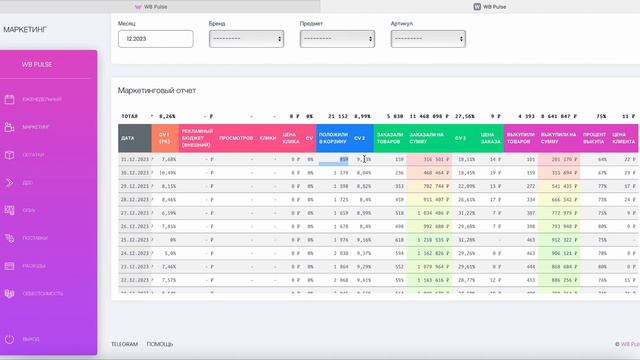Select the 25.12.2023 date row
Viewport: 640px width, 360px height.
coord(378,240)
